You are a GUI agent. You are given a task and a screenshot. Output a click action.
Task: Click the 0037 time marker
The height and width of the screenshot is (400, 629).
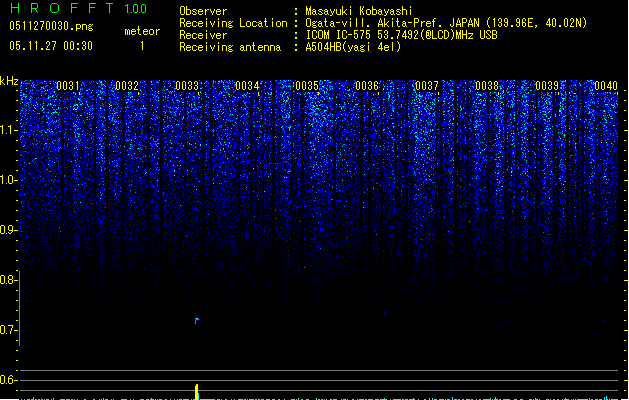[x=427, y=85]
